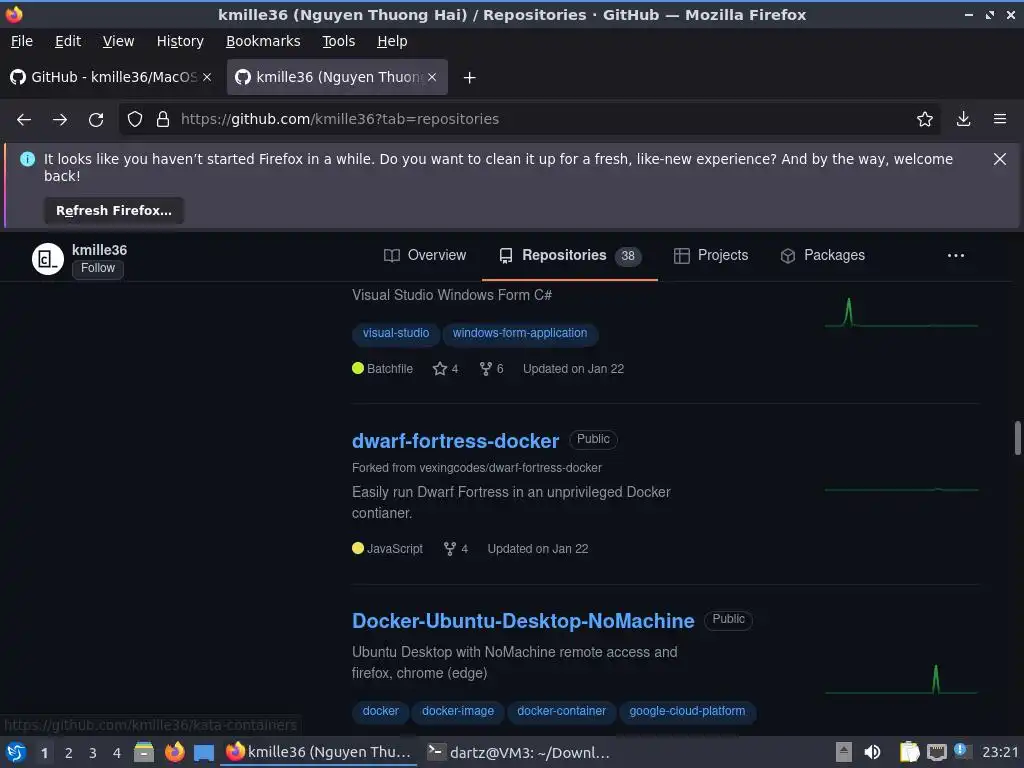Viewport: 1024px width, 768px height.
Task: Open the vexingcodes/dwarf-fortress-docker fork source
Action: pos(509,468)
